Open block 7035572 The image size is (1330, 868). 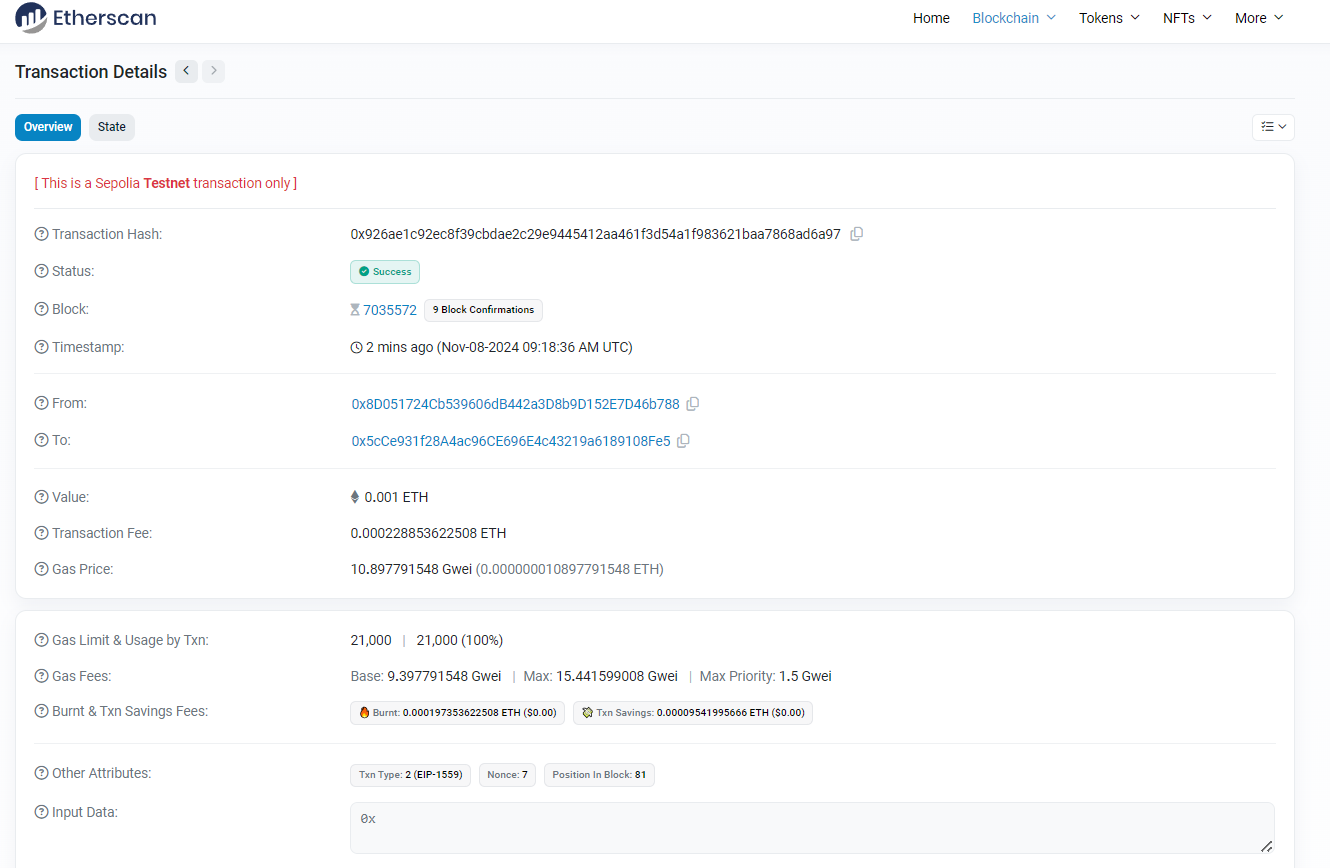click(390, 310)
